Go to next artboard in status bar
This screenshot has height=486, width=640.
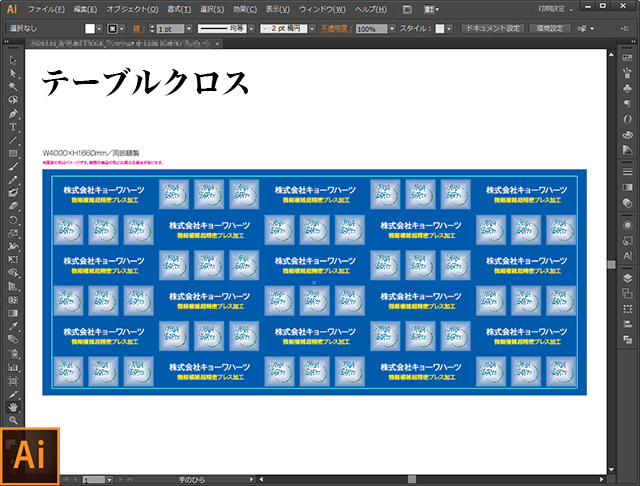coord(120,479)
